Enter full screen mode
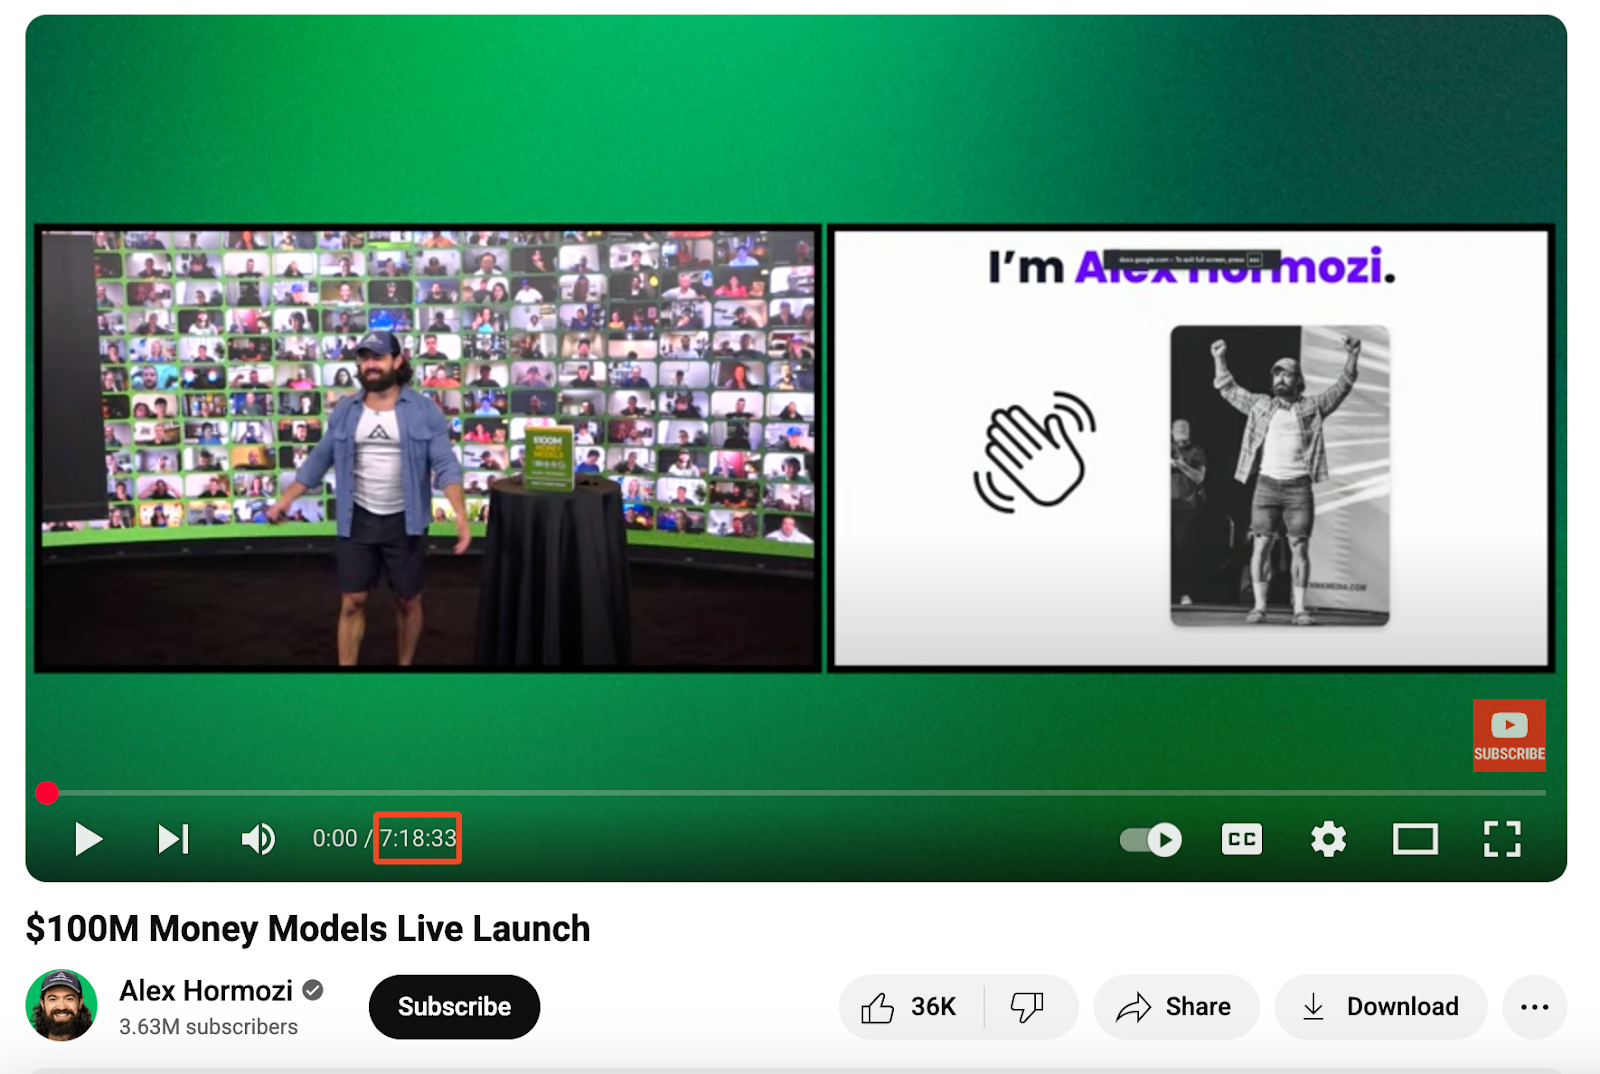1600x1074 pixels. click(x=1502, y=839)
